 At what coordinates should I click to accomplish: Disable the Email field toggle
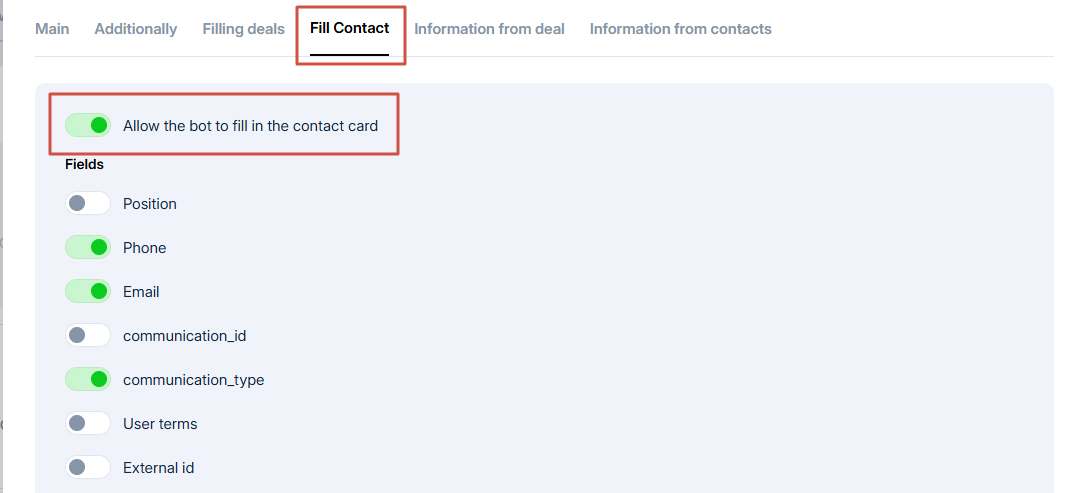(x=88, y=292)
